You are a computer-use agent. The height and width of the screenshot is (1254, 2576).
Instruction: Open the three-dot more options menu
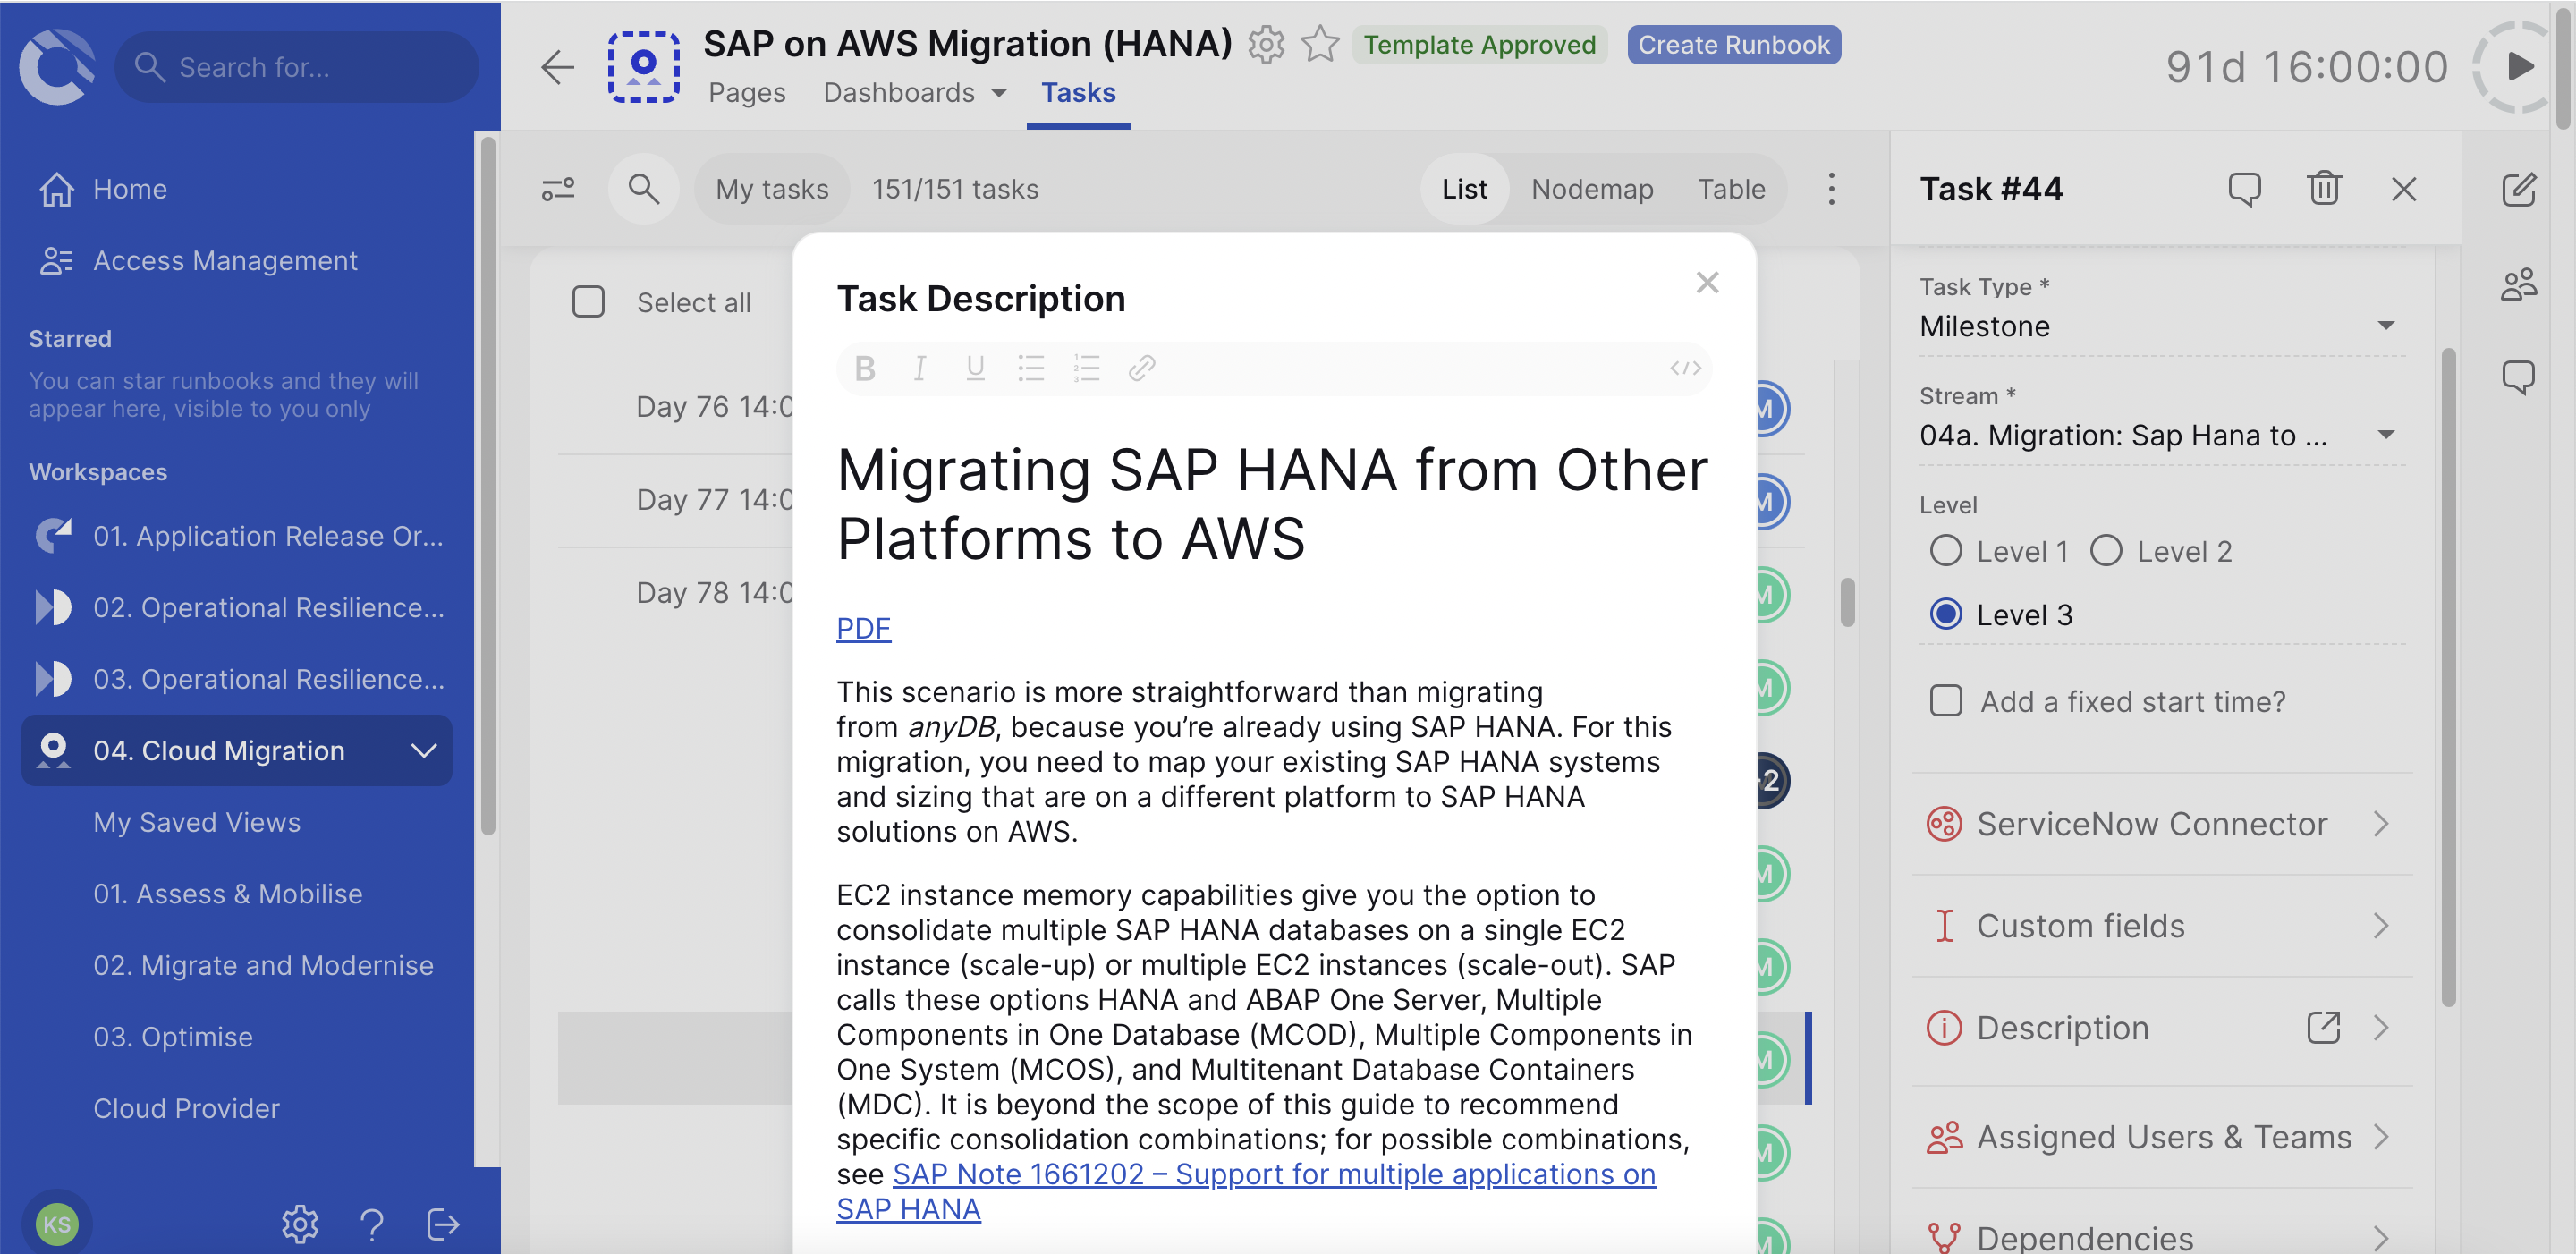[1832, 188]
